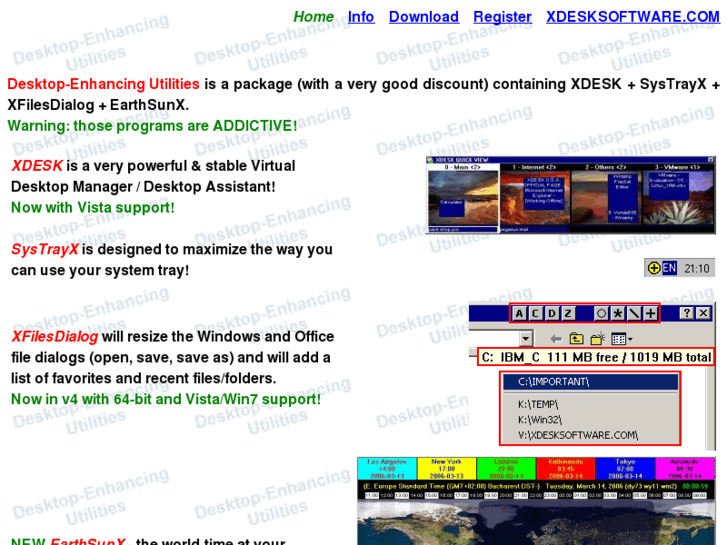Click the back arrow in the file dialog
The height and width of the screenshot is (545, 727).
556,339
